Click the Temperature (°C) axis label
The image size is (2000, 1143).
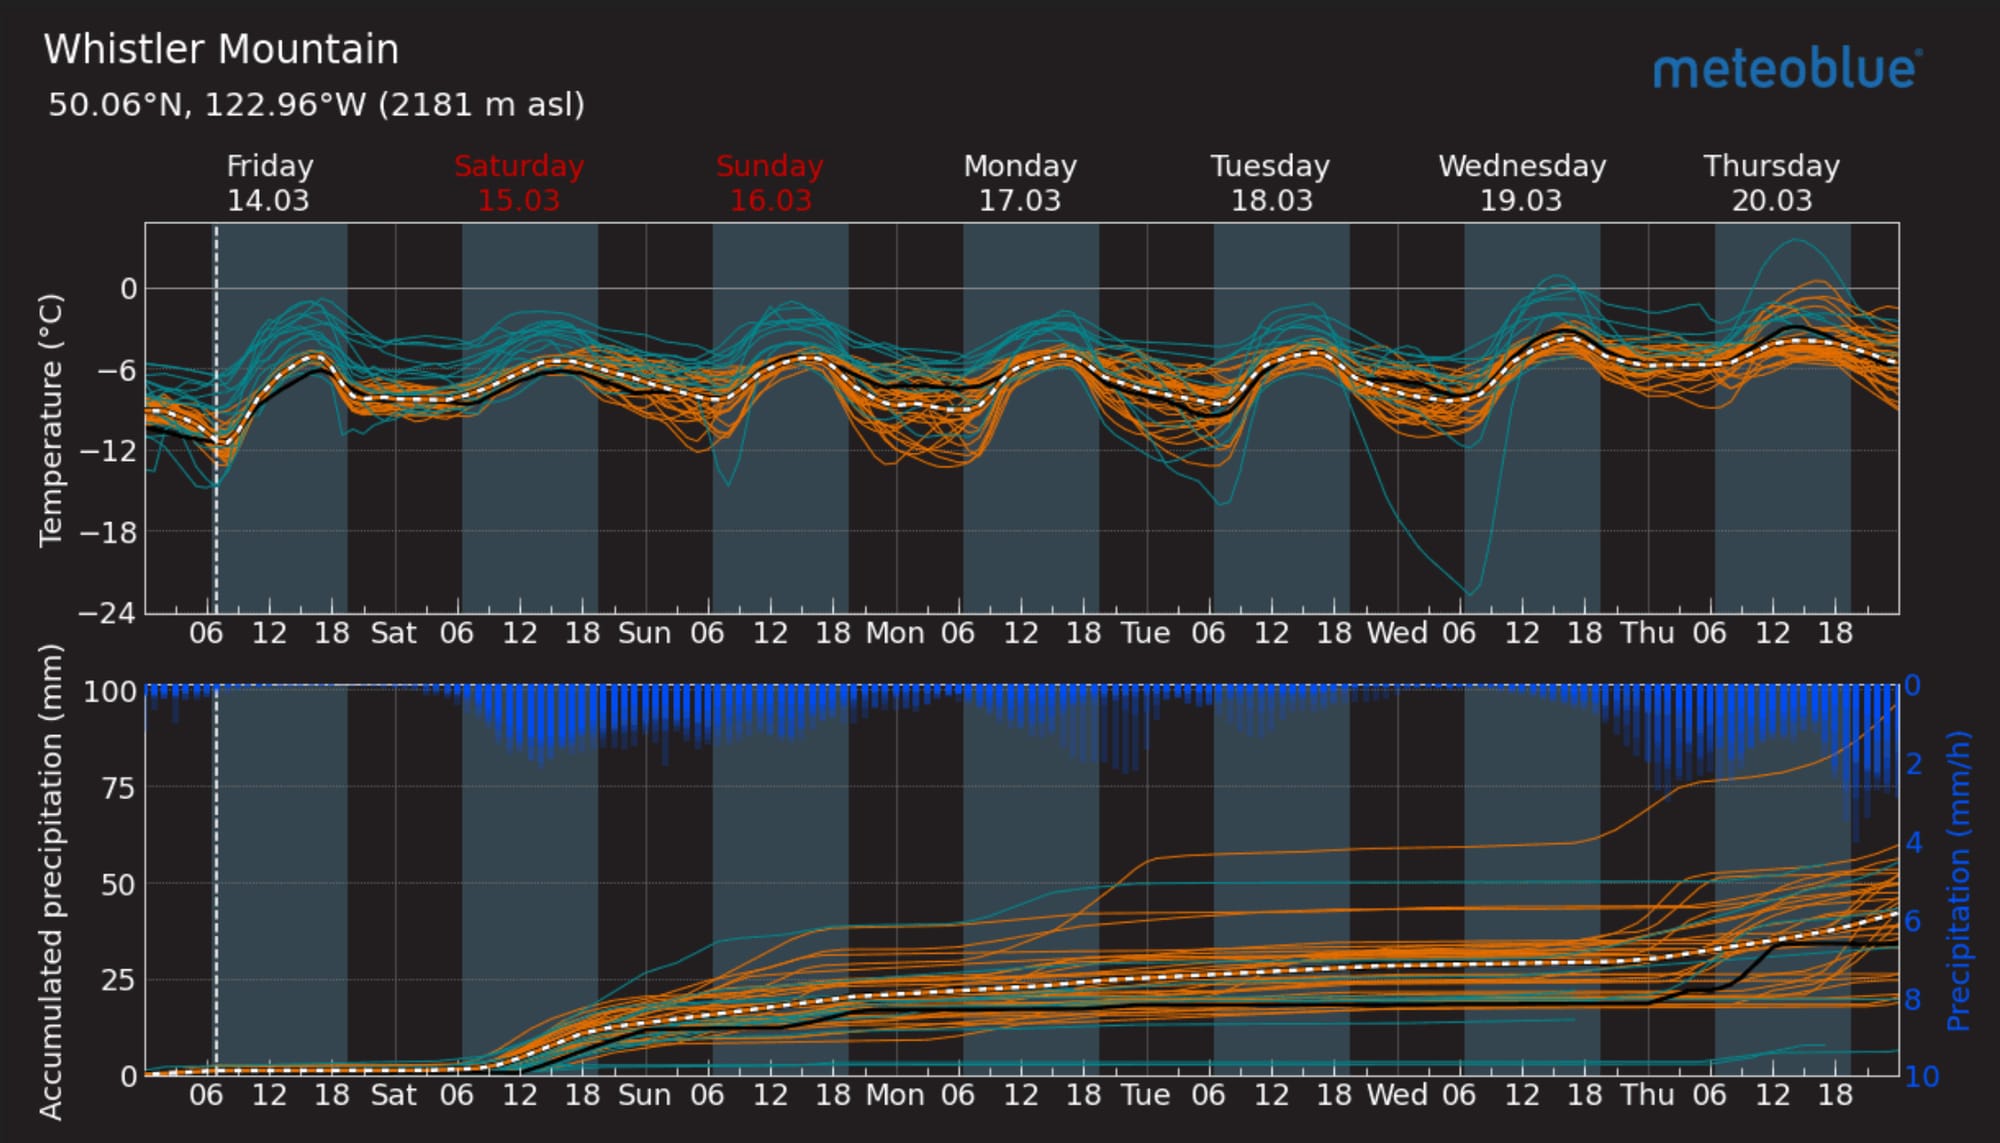[x=50, y=420]
